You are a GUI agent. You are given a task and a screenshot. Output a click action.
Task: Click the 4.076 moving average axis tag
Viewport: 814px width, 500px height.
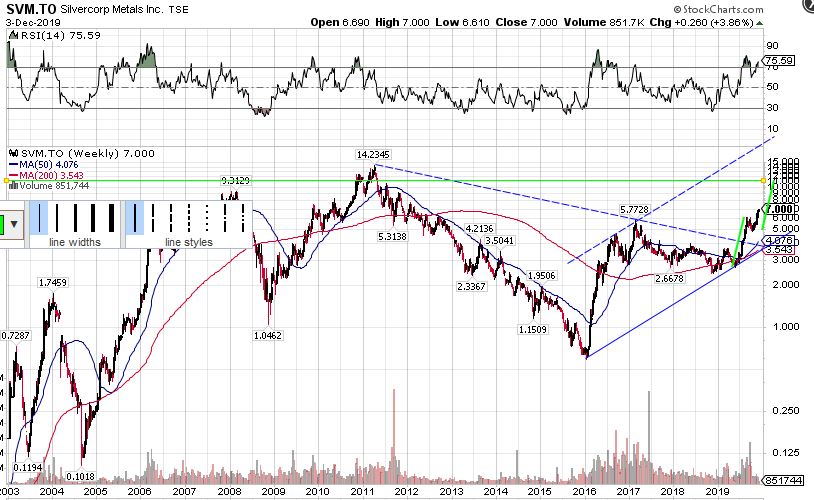click(779, 241)
